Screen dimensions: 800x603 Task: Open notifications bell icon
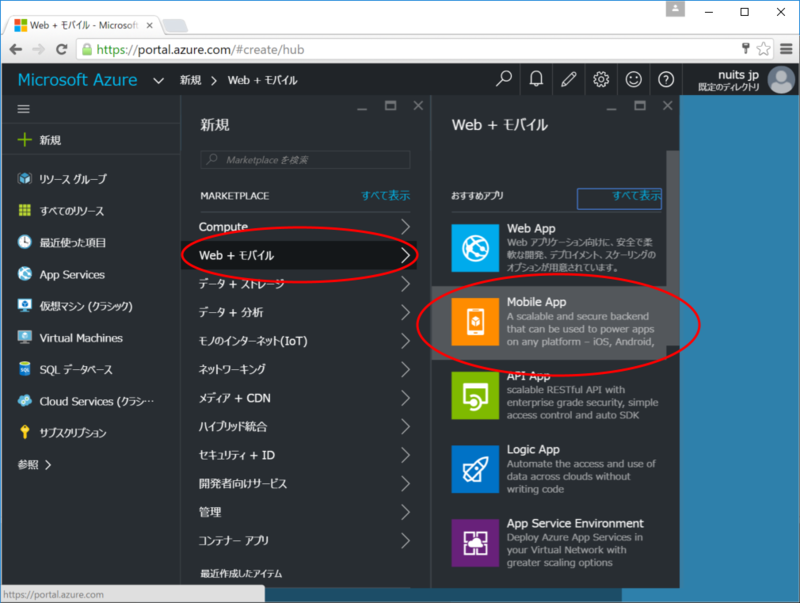[x=536, y=79]
